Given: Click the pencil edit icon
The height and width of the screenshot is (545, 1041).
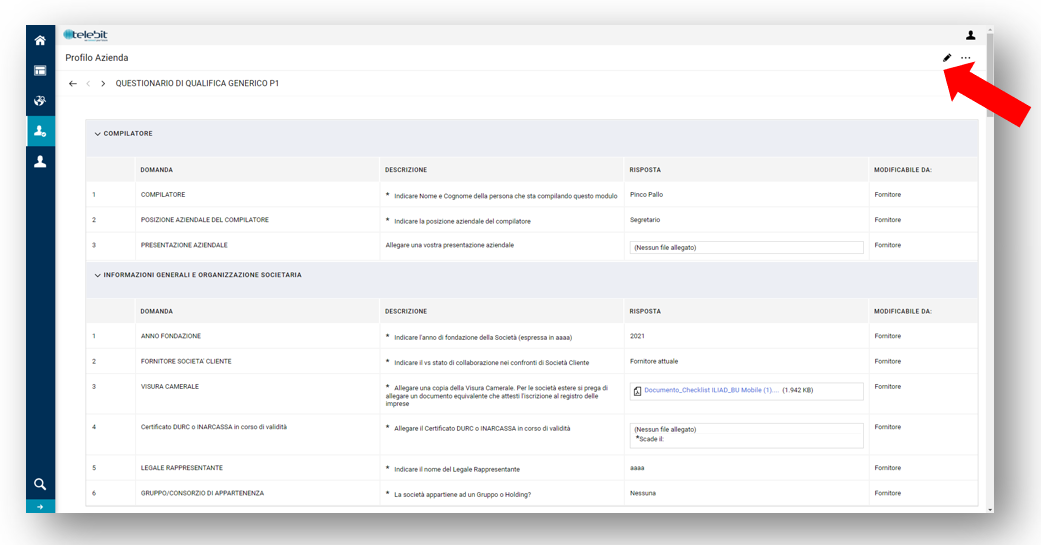Looking at the screenshot, I should (947, 58).
